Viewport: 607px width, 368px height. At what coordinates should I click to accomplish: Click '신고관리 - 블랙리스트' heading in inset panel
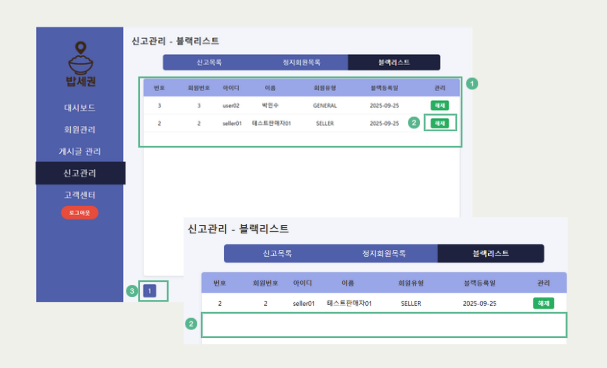coord(238,229)
